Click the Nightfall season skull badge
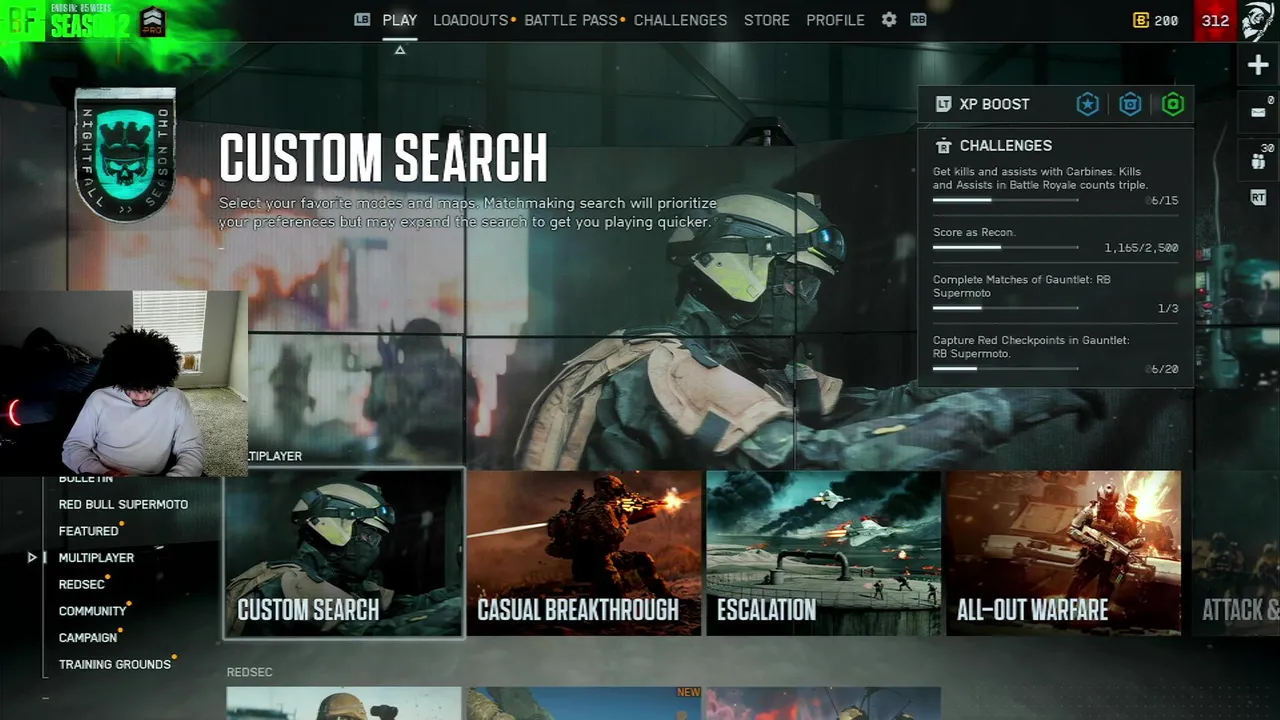1280x720 pixels. point(125,154)
